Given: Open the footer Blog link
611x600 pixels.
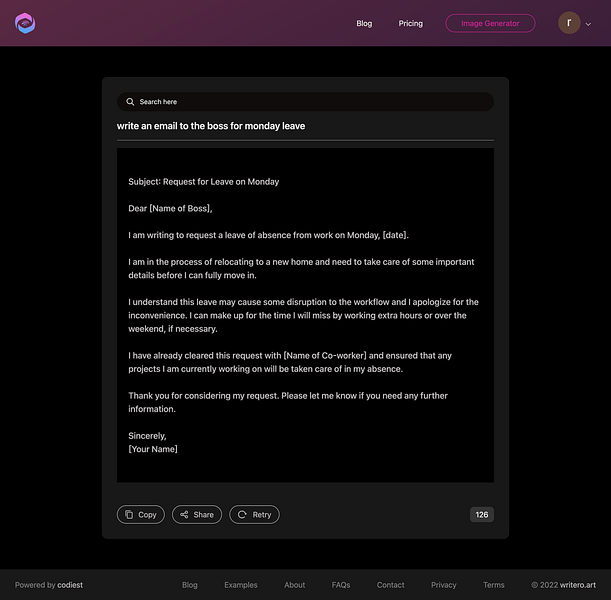Looking at the screenshot, I should 190,585.
